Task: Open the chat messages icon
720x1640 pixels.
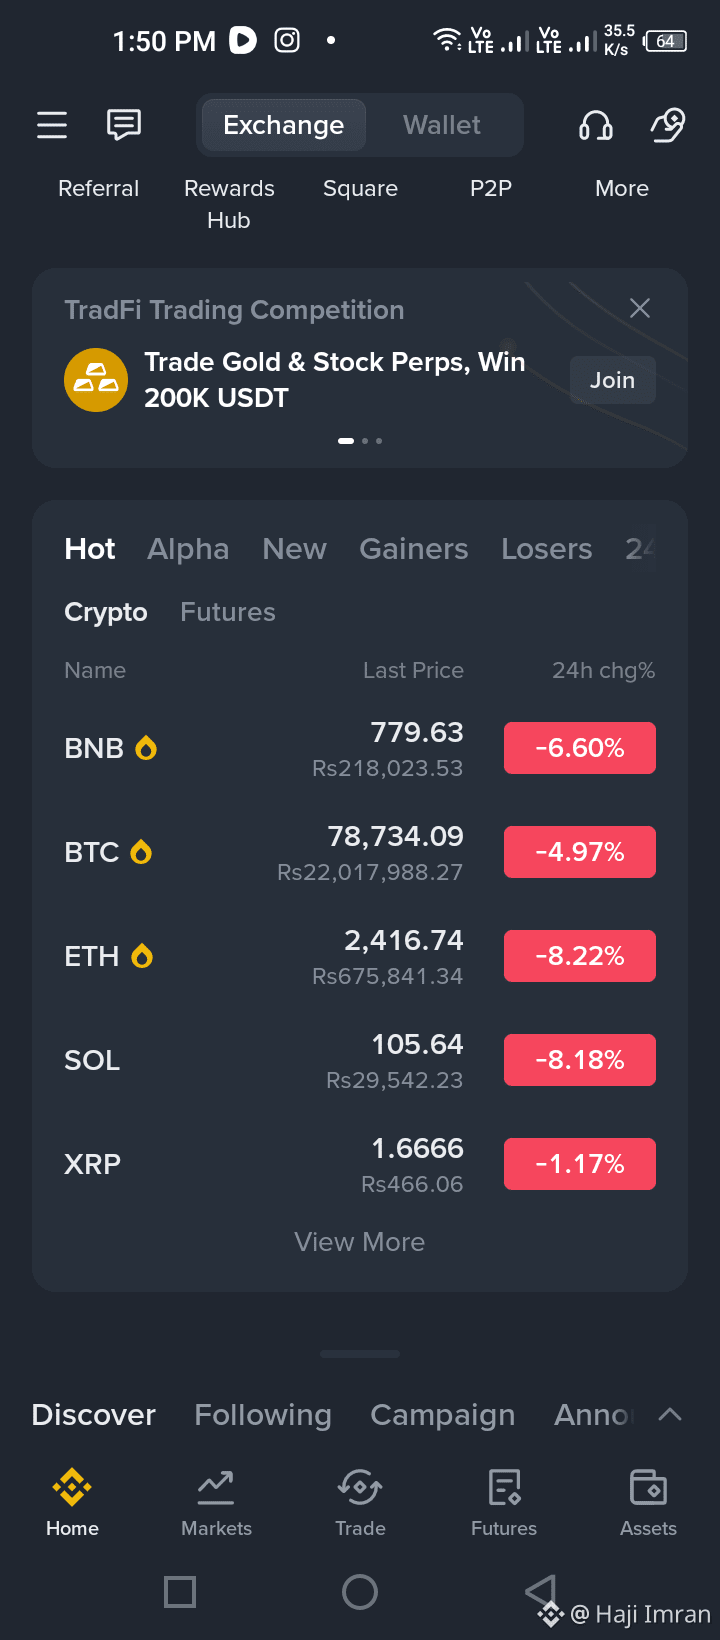Action: pyautogui.click(x=124, y=125)
